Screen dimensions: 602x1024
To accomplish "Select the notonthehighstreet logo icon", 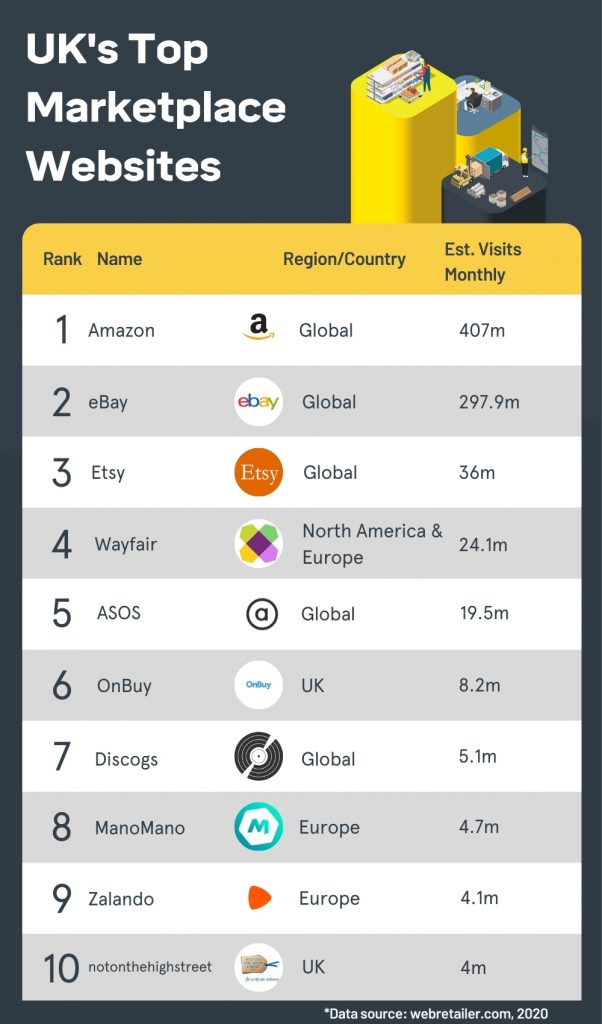I will pos(258,967).
